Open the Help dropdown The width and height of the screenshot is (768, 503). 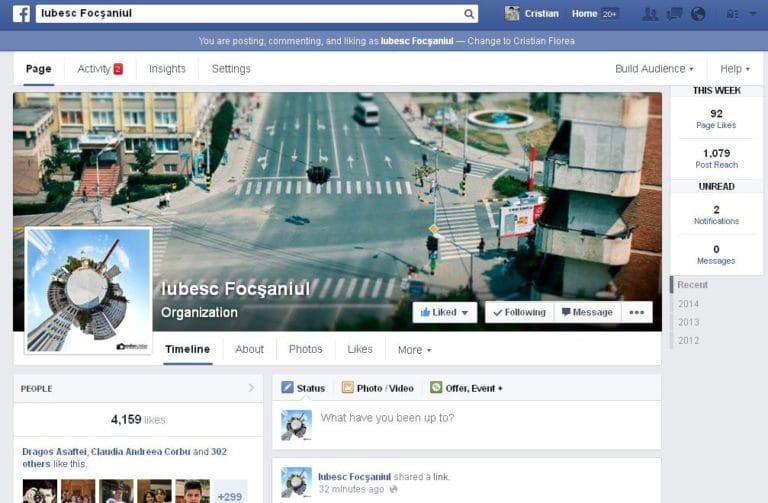click(735, 69)
